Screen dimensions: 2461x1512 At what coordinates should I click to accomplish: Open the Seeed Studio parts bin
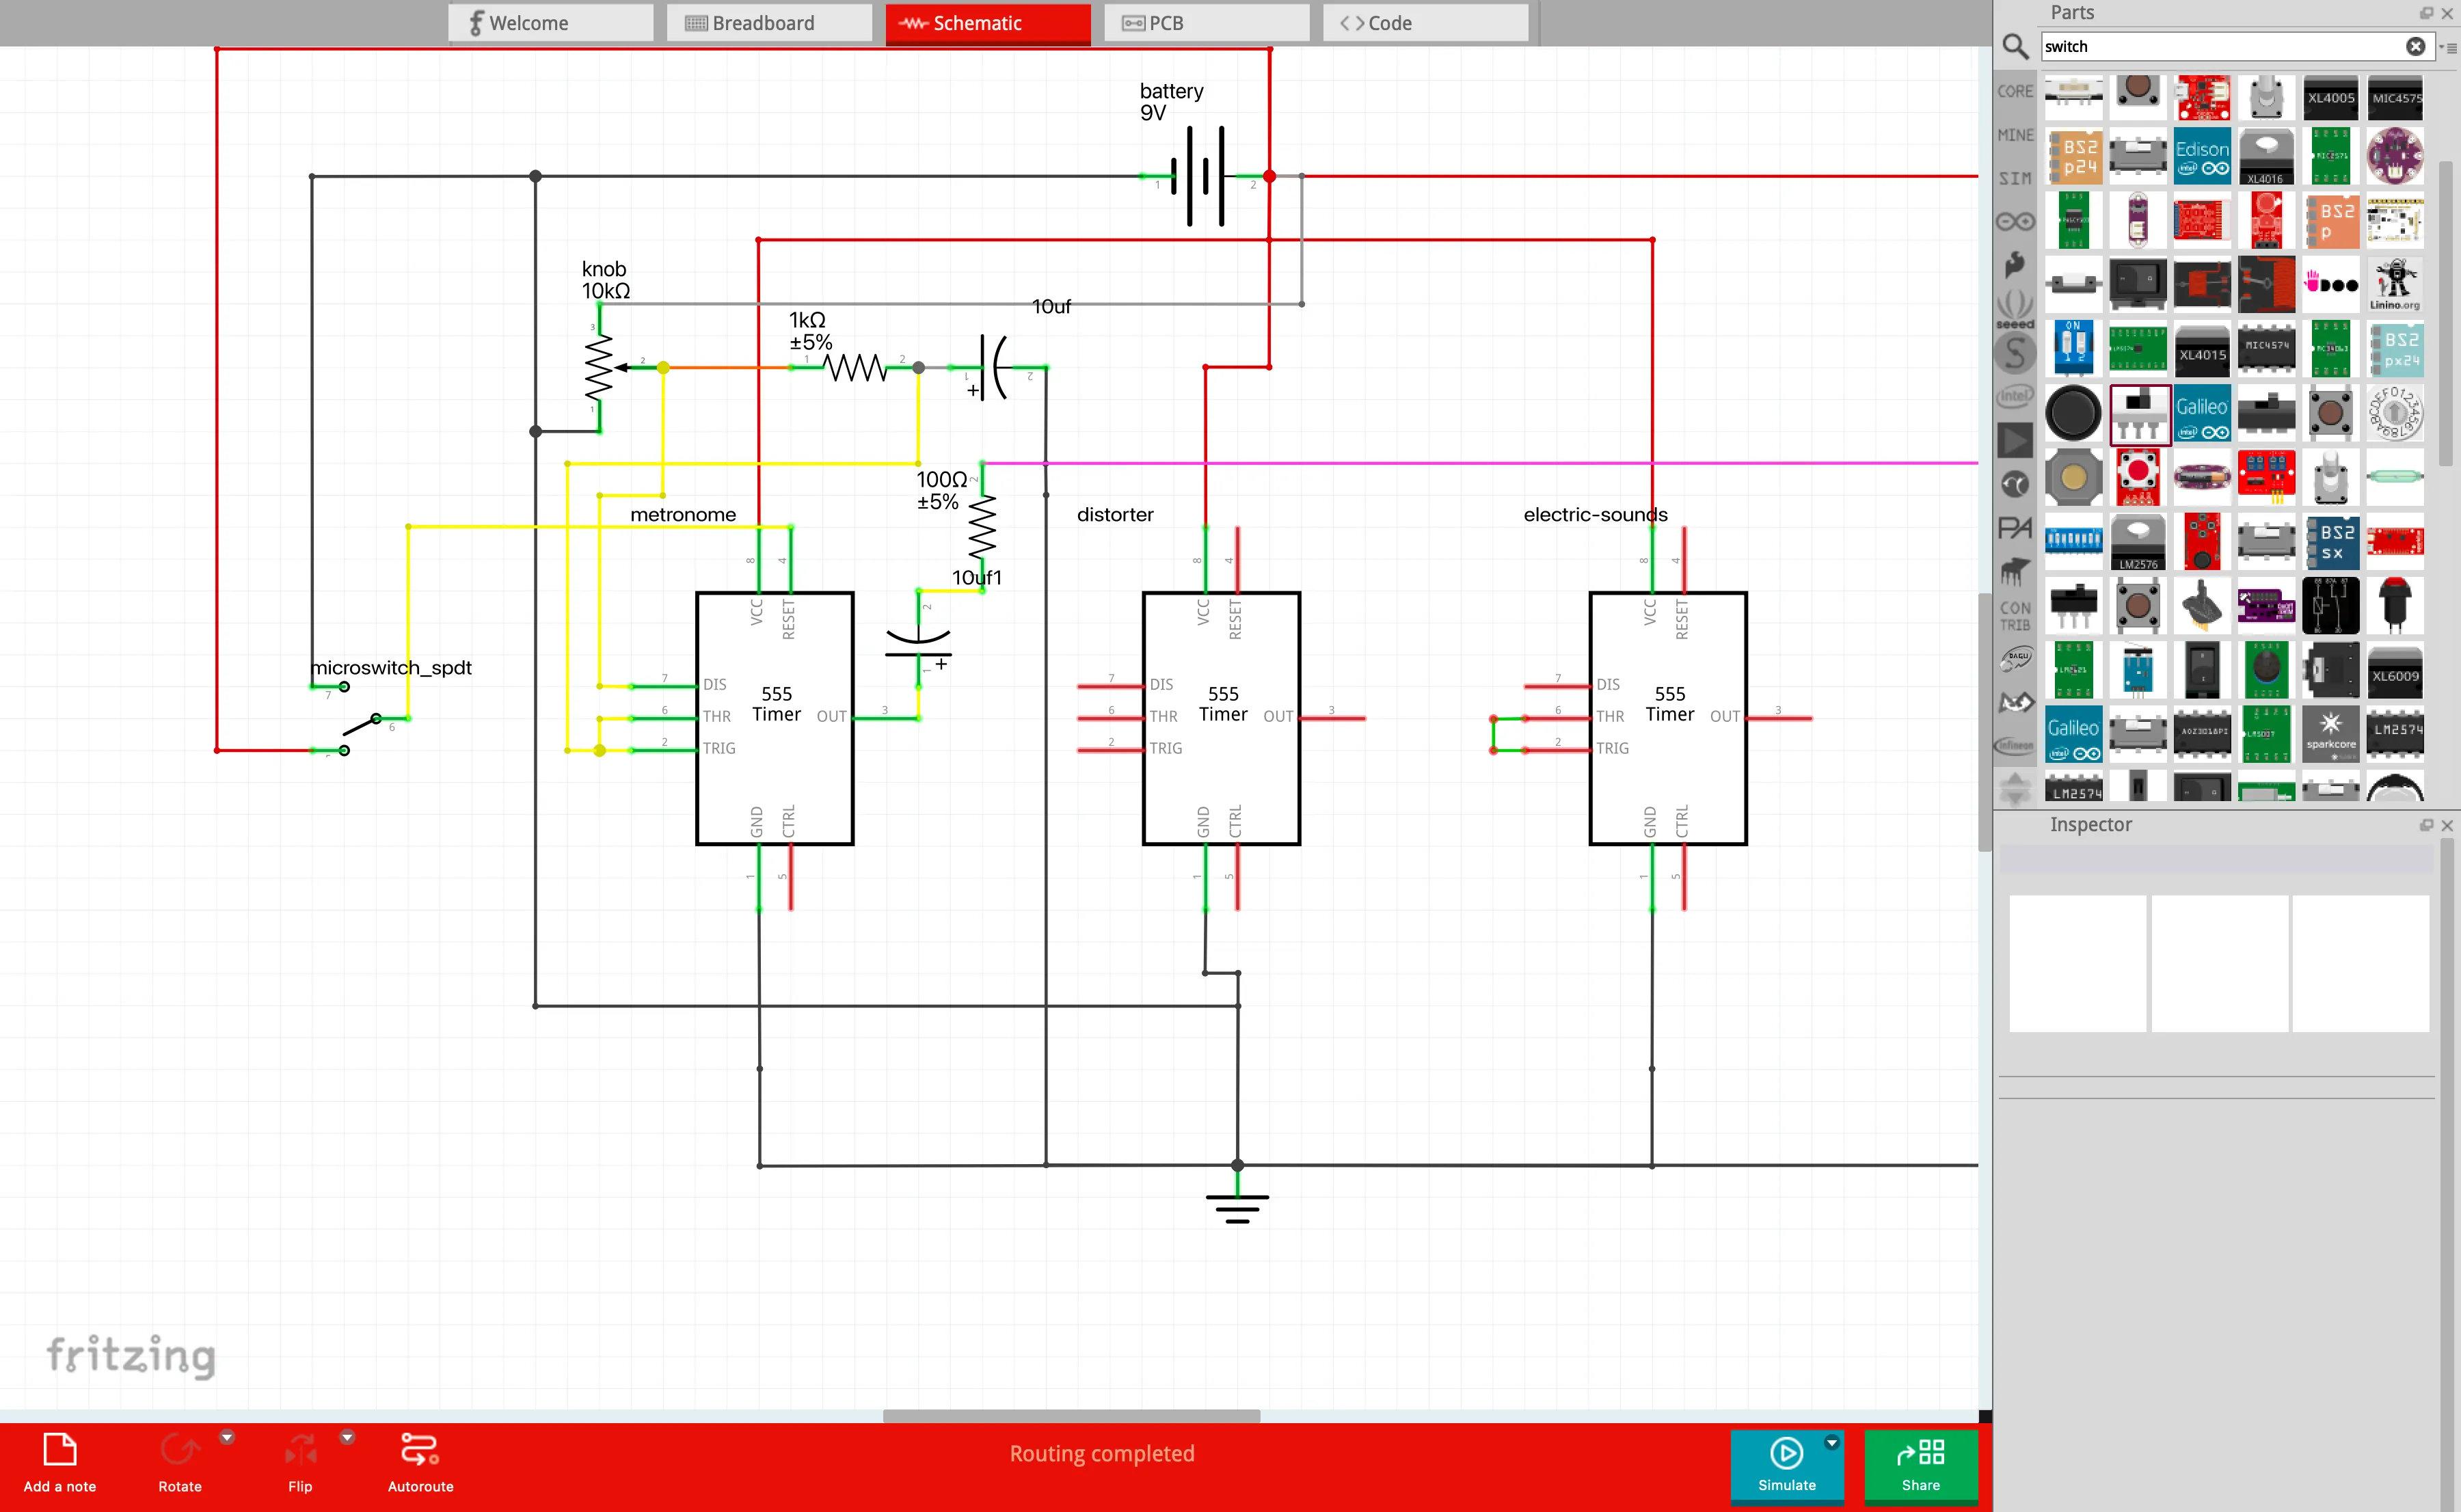tap(2014, 308)
